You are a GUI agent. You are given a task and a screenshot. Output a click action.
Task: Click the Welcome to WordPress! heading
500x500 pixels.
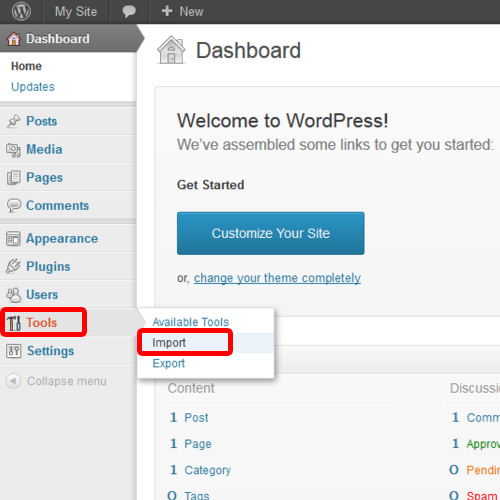tap(283, 120)
